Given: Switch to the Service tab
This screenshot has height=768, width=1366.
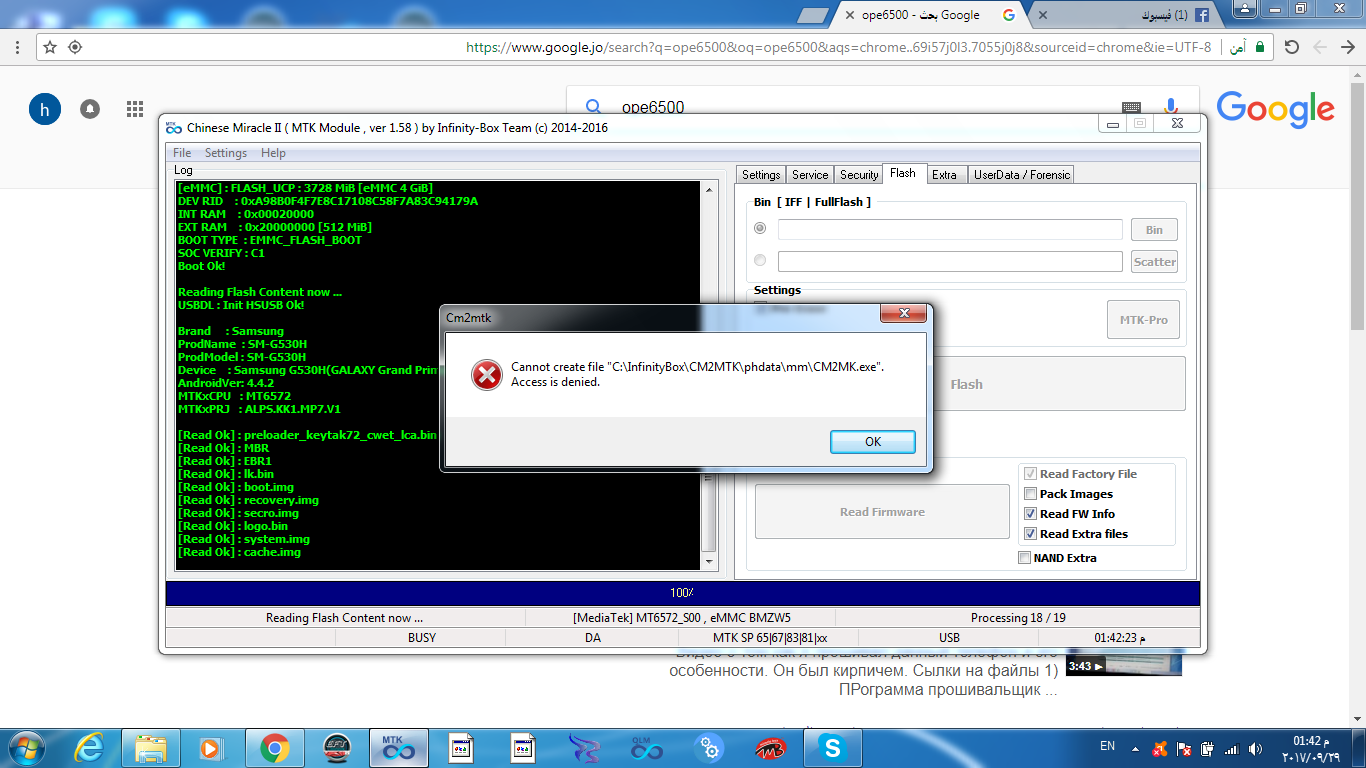Looking at the screenshot, I should point(810,174).
